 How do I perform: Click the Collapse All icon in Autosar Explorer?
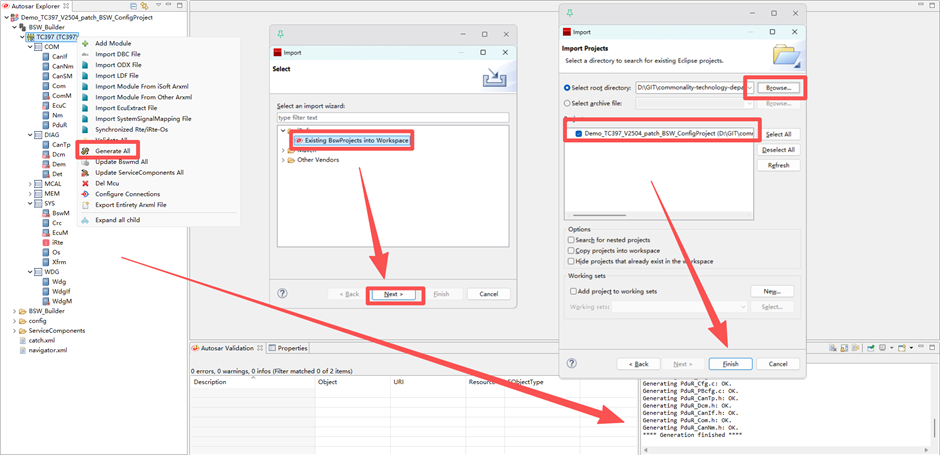[134, 5]
